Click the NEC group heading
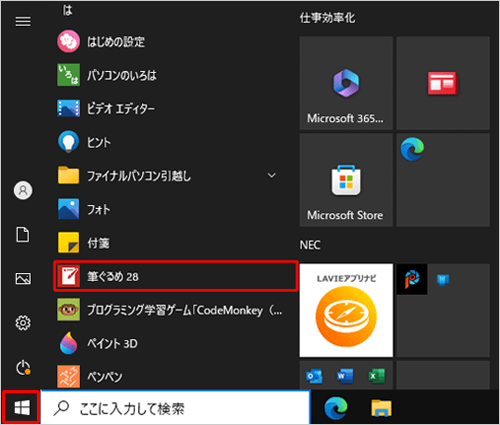The height and width of the screenshot is (425, 500). coord(310,245)
